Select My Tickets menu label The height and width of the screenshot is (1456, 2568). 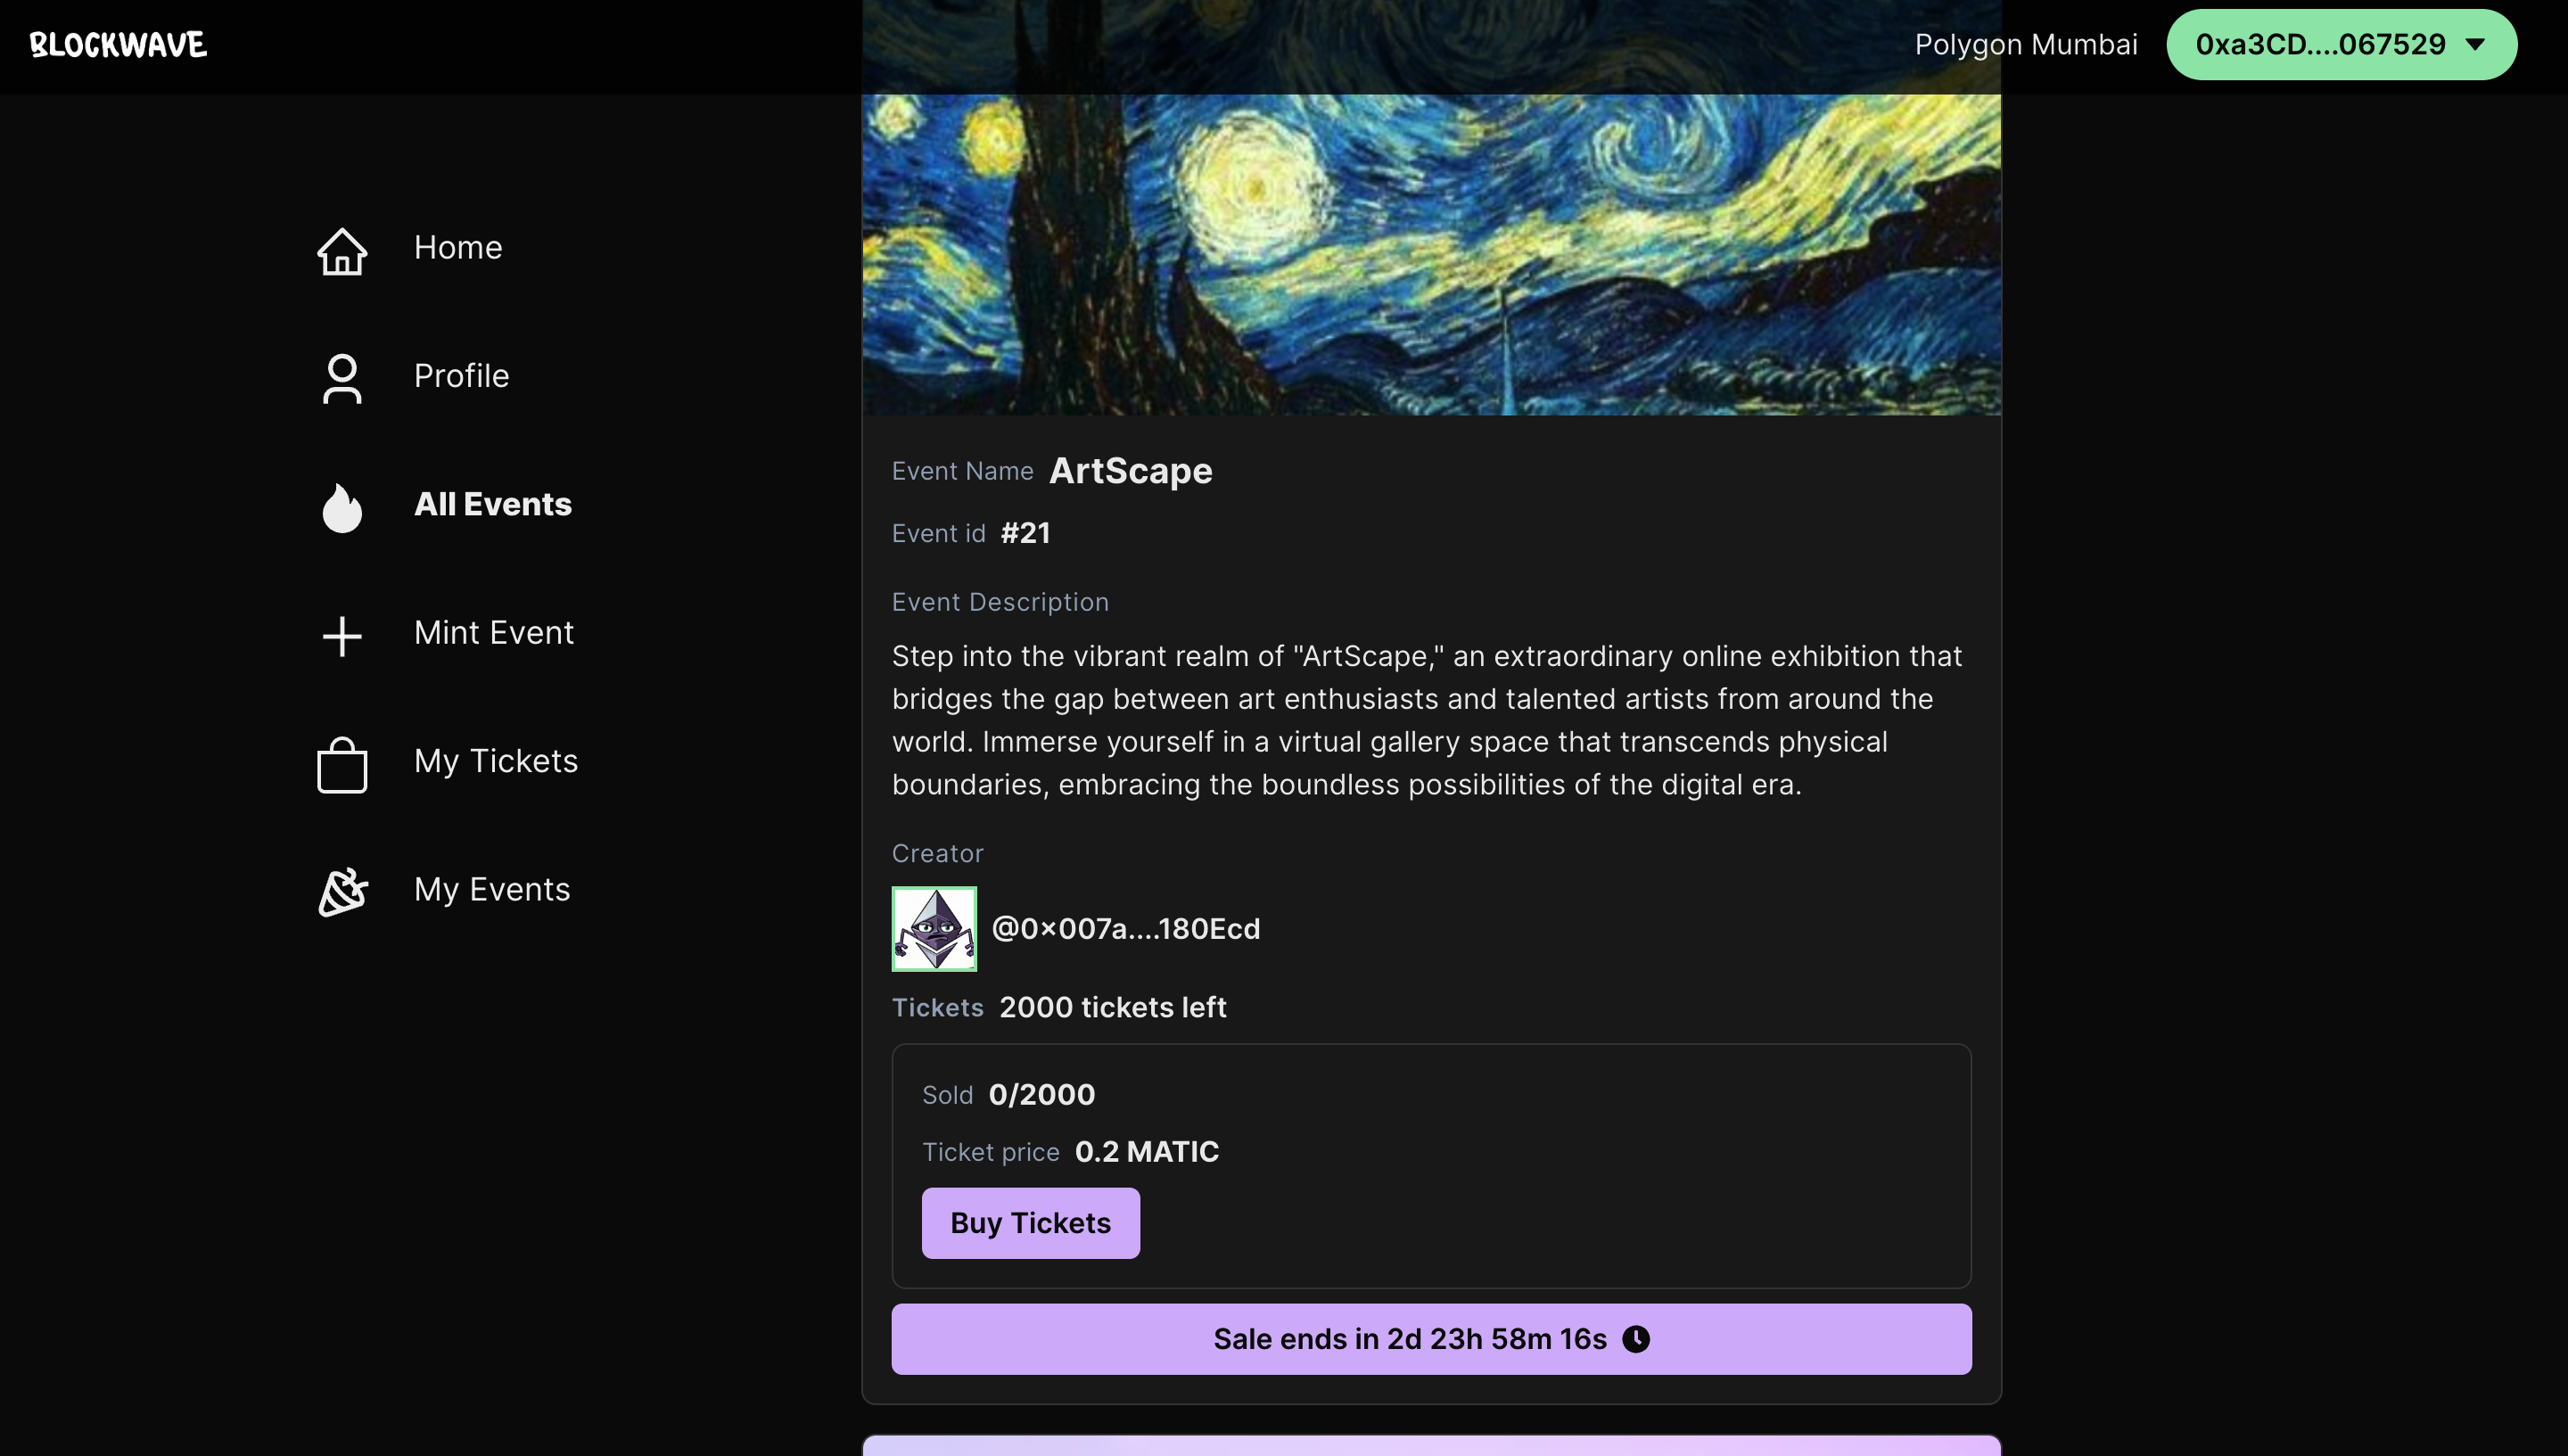[496, 760]
